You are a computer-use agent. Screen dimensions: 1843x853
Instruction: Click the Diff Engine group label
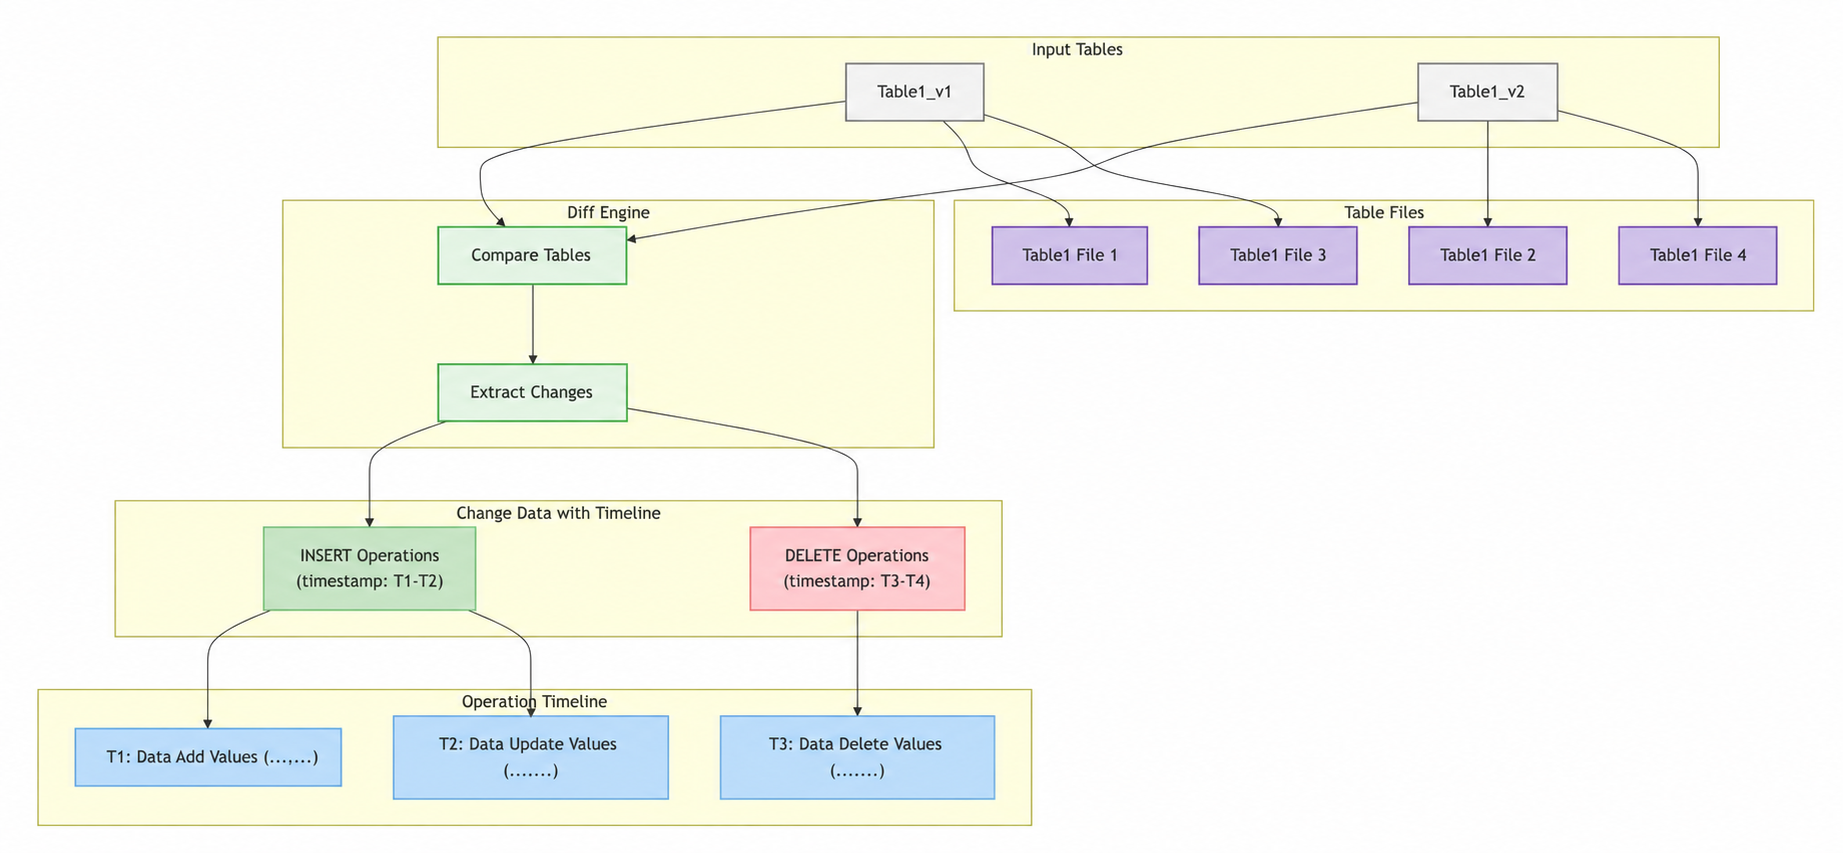[x=608, y=212]
